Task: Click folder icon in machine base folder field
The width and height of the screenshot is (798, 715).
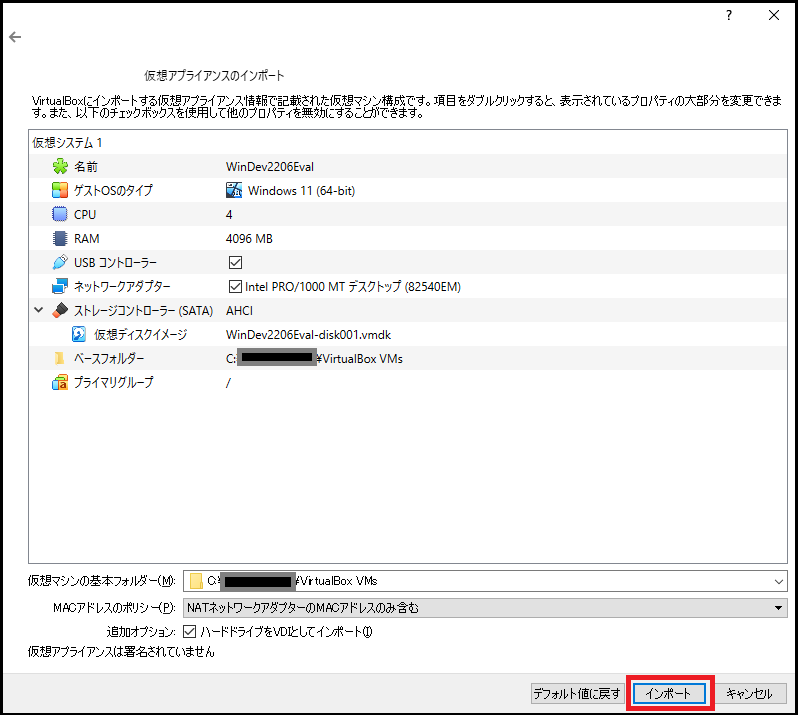Action: pyautogui.click(x=196, y=581)
